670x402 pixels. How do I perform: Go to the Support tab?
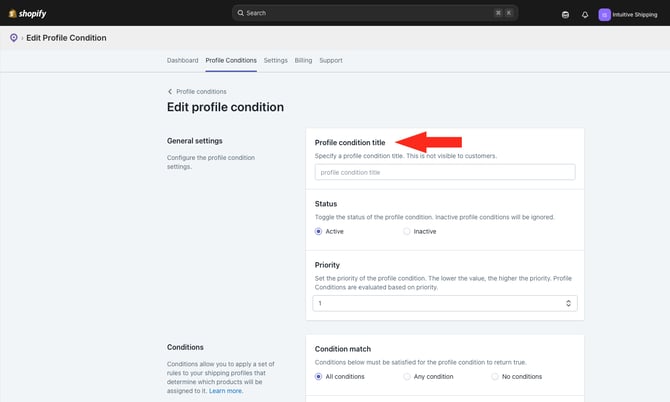[x=331, y=60]
